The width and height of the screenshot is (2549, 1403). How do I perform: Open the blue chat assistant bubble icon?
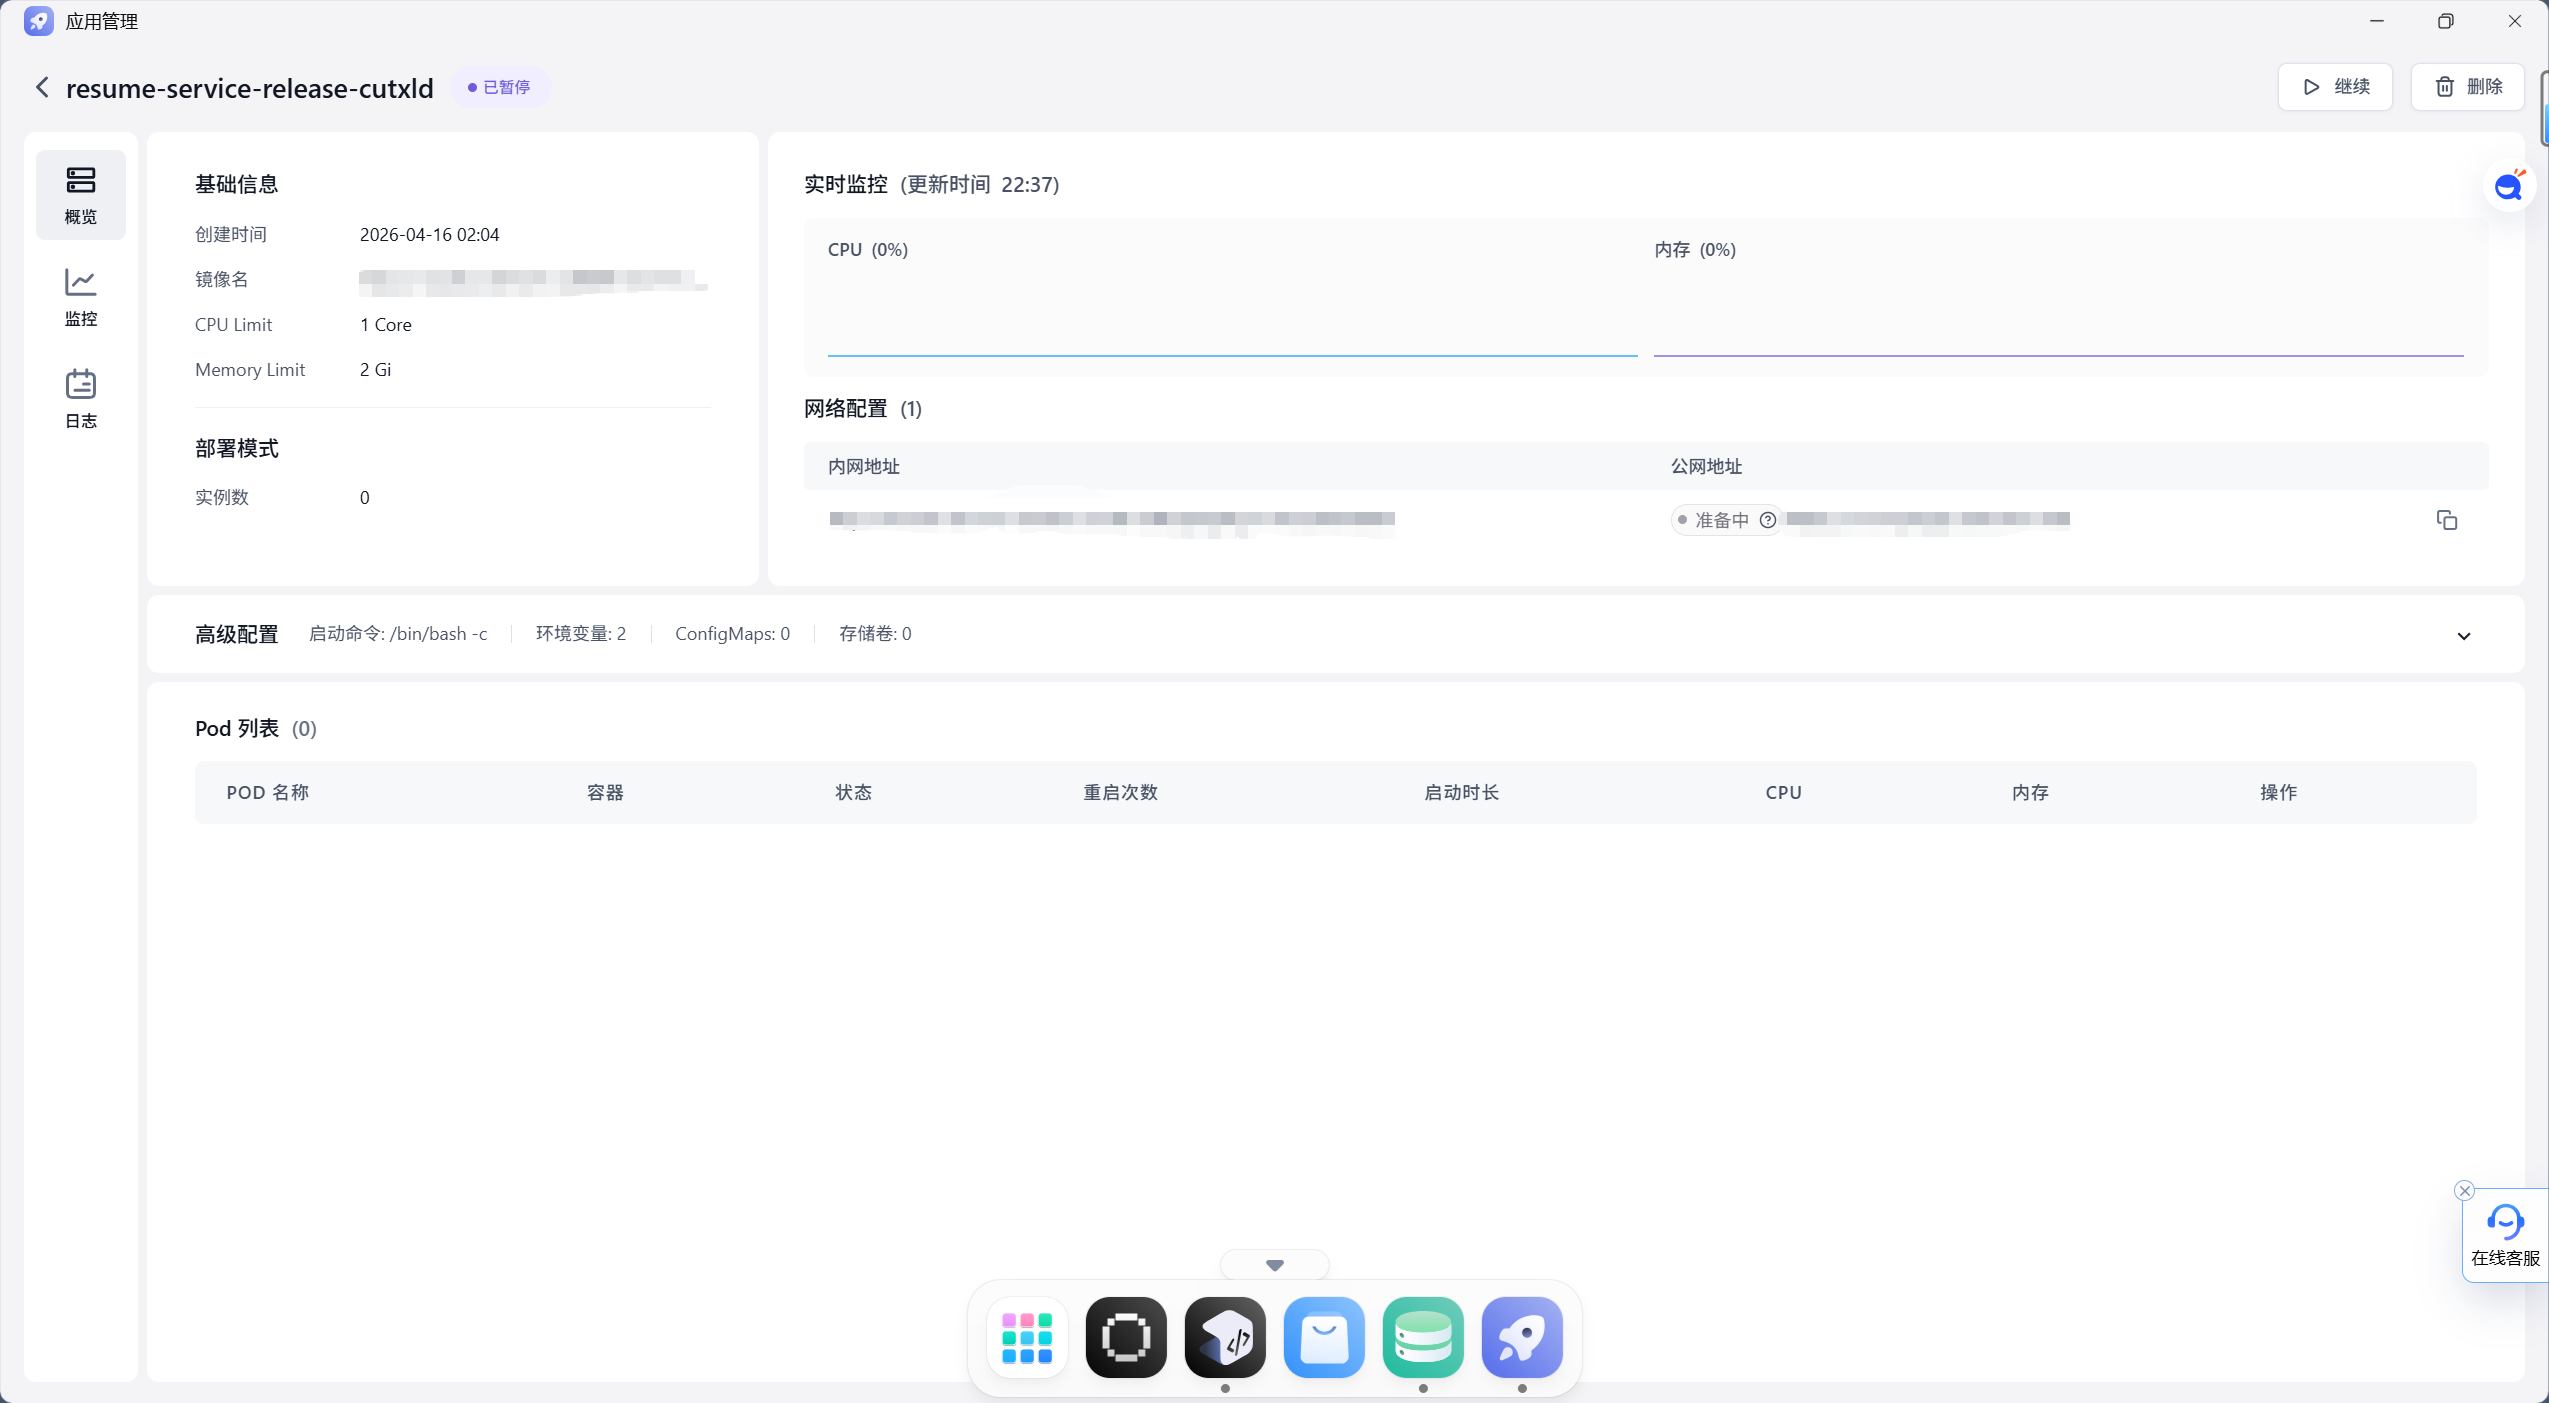coord(2508,187)
